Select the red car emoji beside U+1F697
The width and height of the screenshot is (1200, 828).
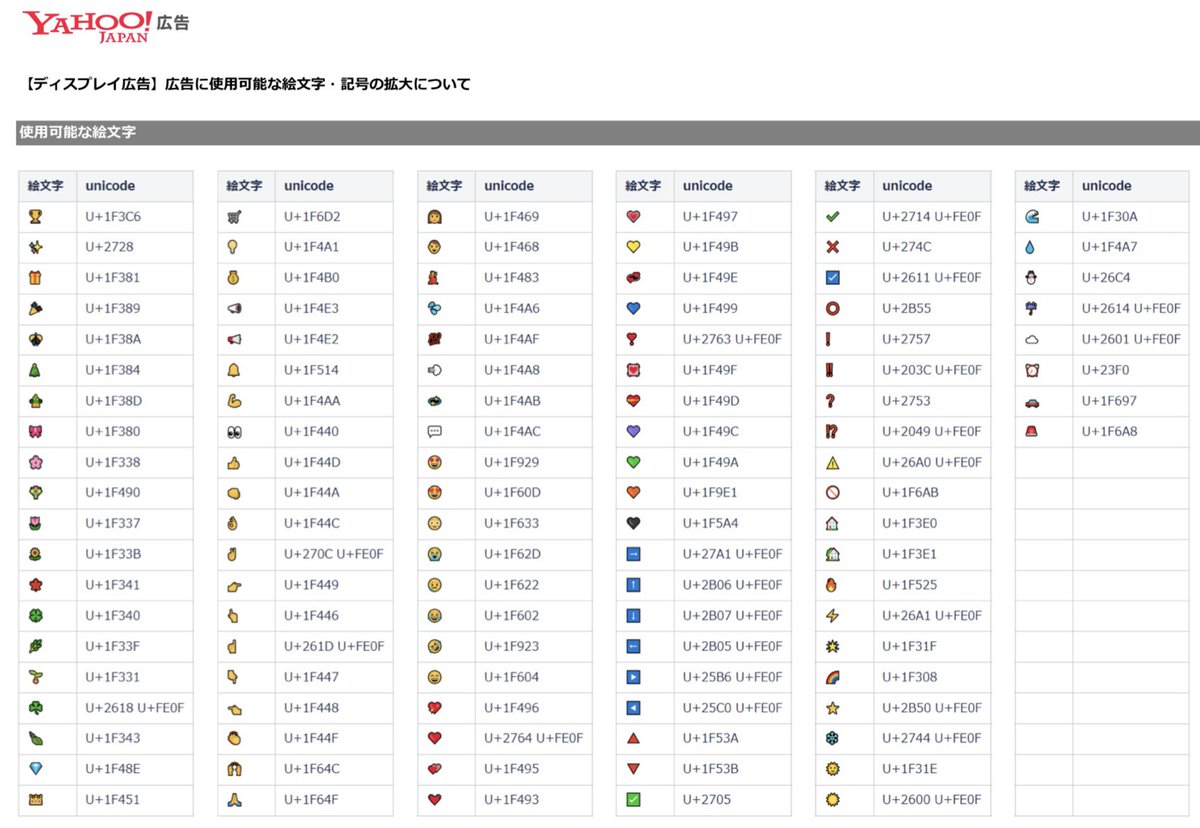[1032, 401]
